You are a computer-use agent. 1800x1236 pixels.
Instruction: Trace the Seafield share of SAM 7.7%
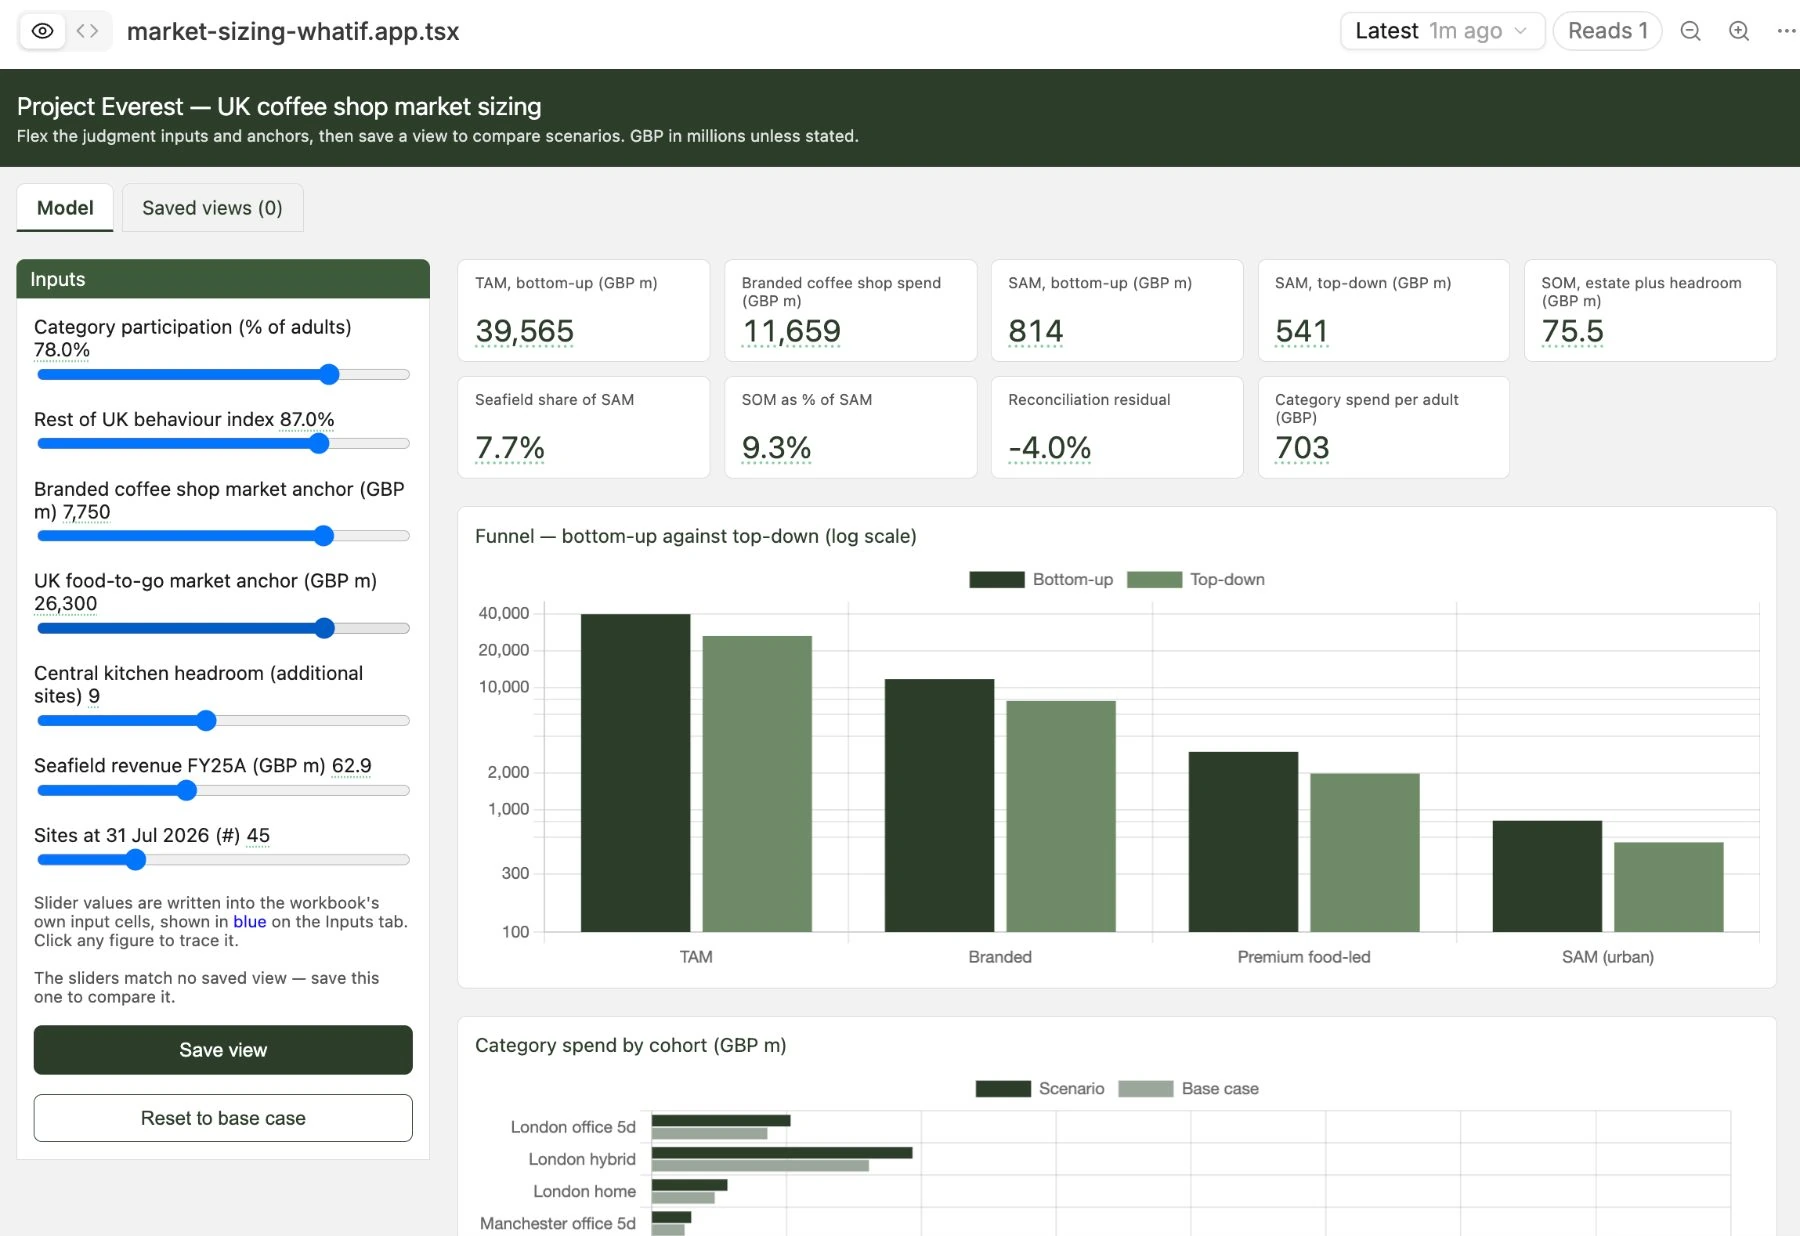(x=510, y=447)
